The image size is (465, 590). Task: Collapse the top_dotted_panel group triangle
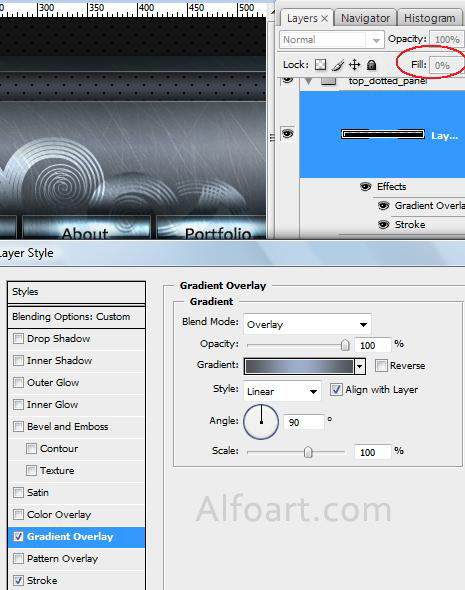pos(308,81)
